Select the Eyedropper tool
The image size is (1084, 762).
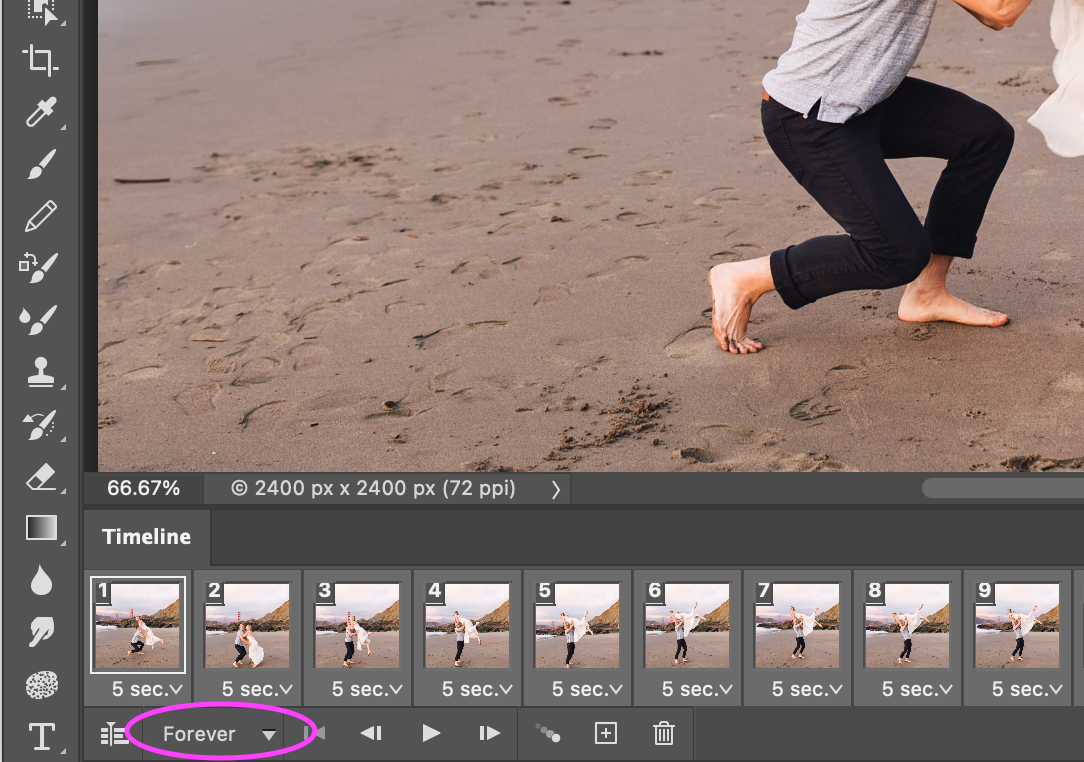point(40,113)
